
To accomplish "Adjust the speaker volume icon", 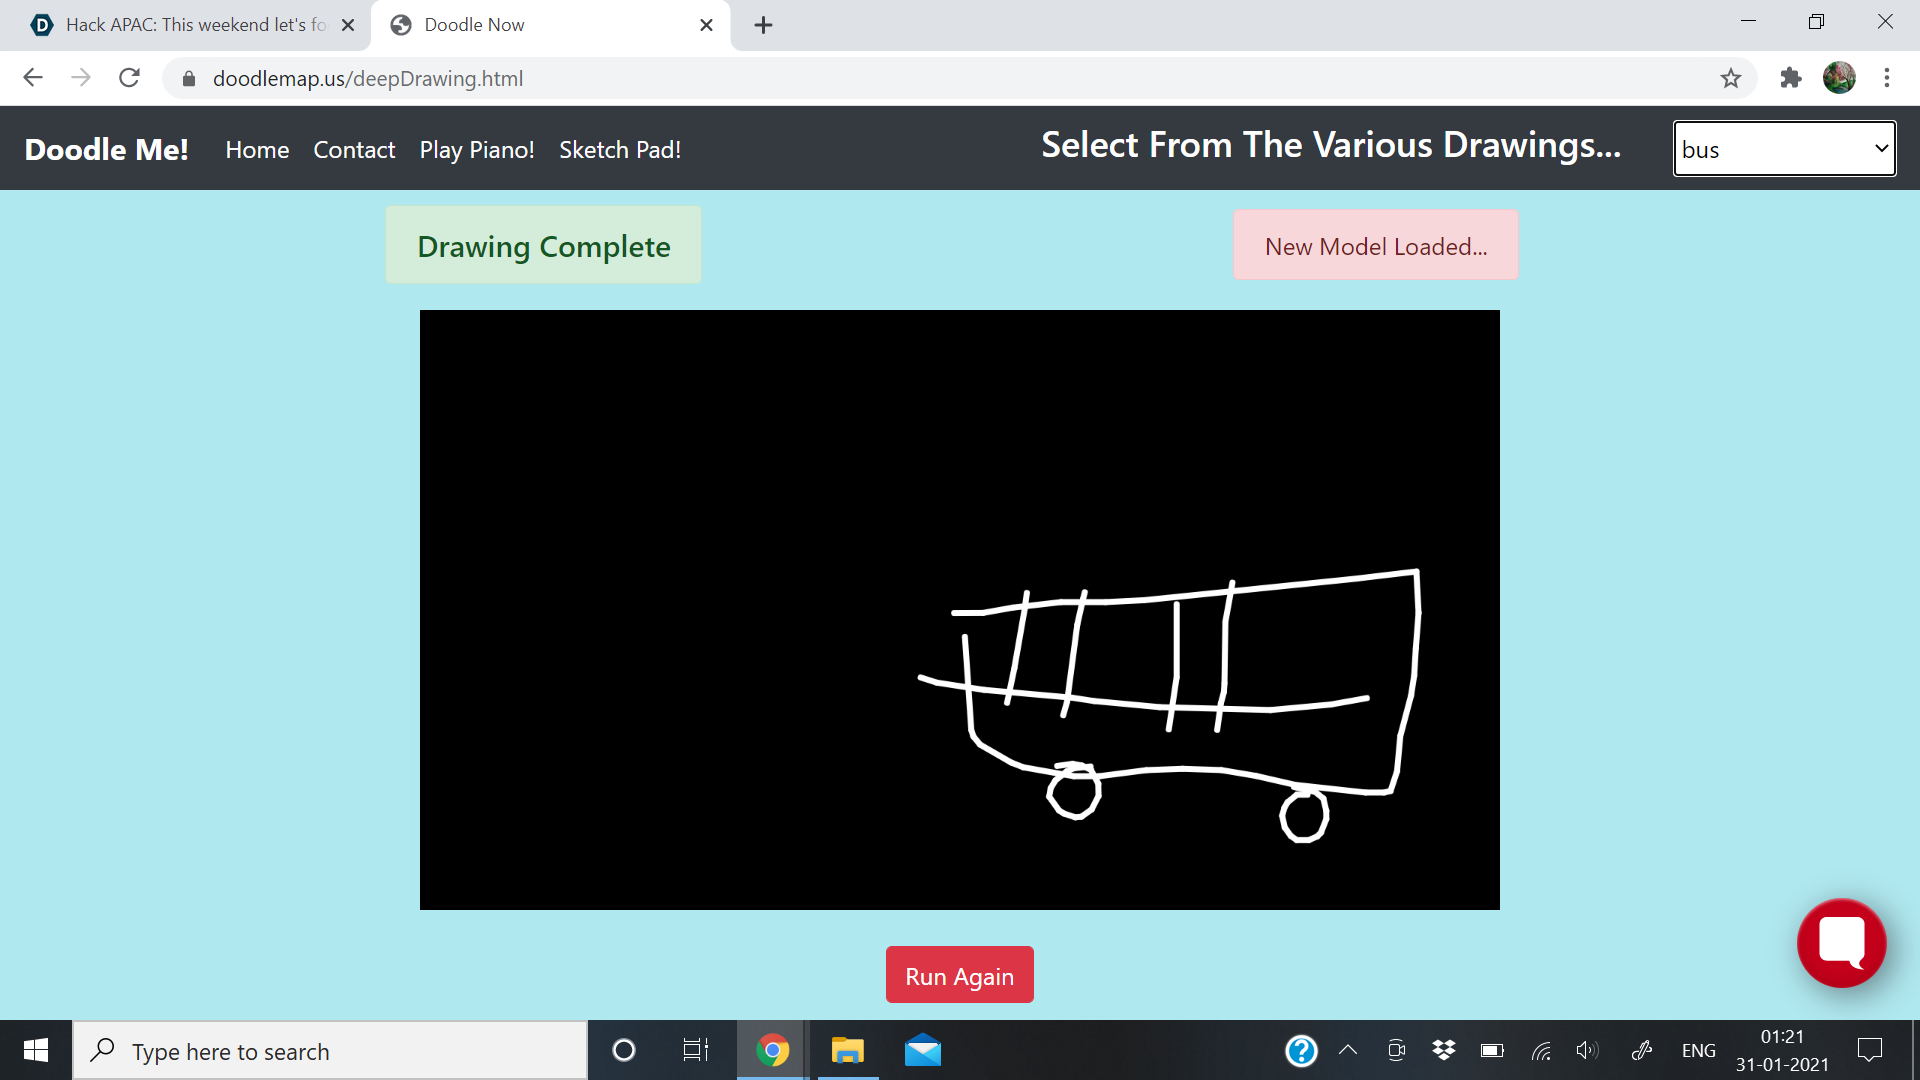I will 1586,1050.
